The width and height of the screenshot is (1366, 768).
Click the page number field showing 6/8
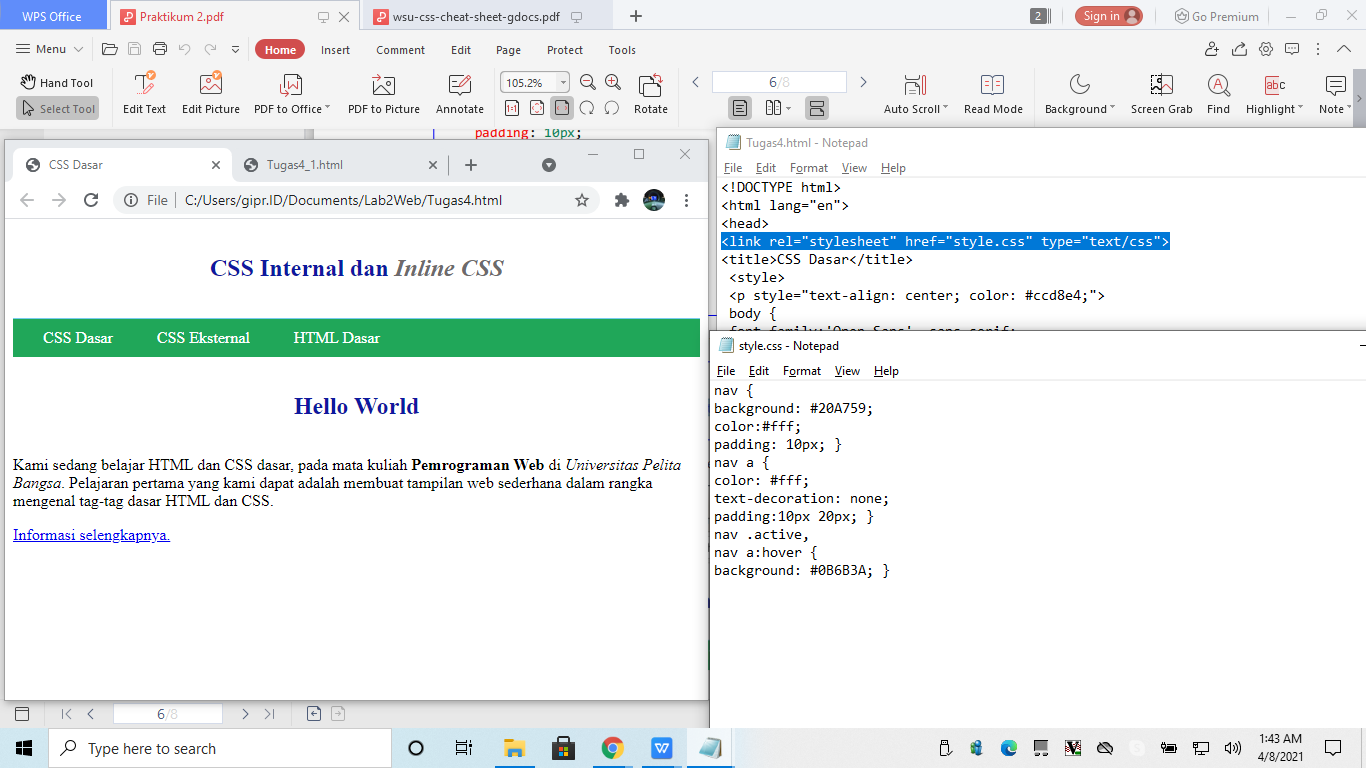(x=779, y=82)
